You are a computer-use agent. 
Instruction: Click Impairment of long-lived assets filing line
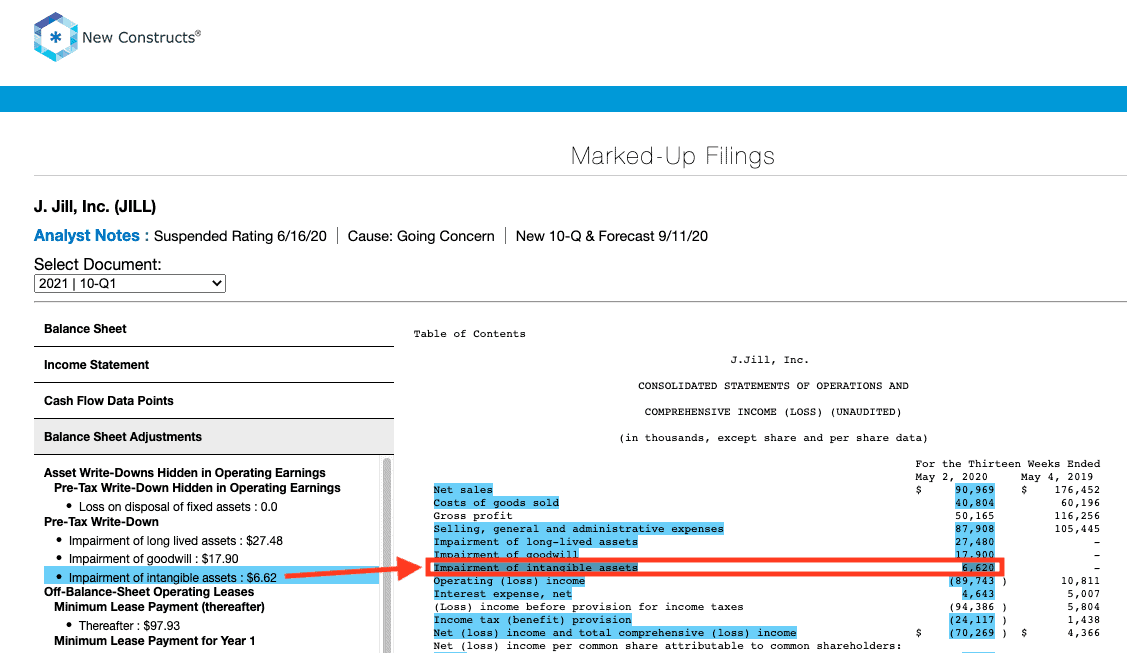pyautogui.click(x=535, y=542)
